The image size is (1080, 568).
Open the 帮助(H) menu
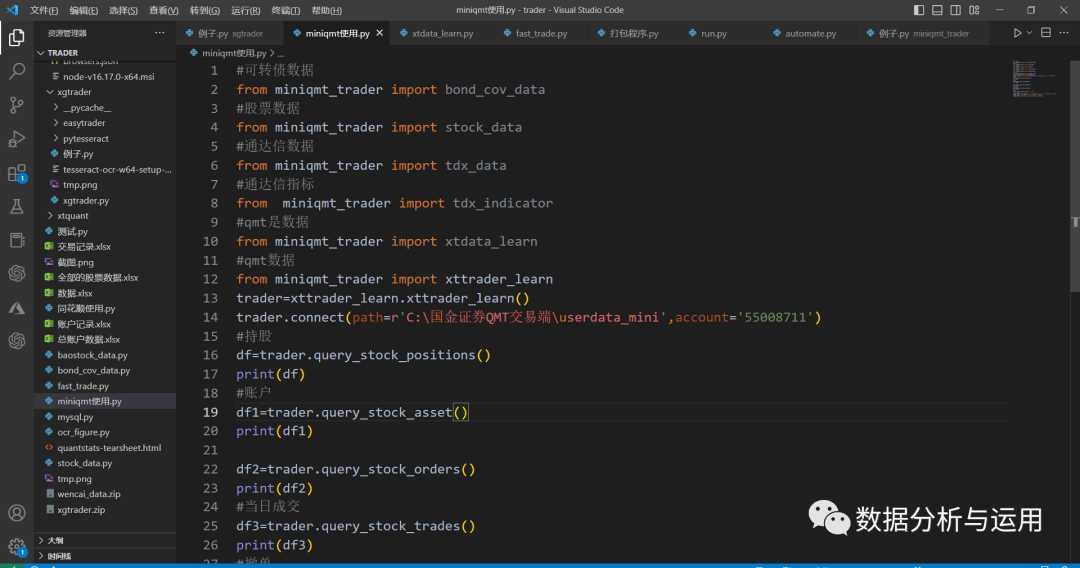(x=326, y=10)
